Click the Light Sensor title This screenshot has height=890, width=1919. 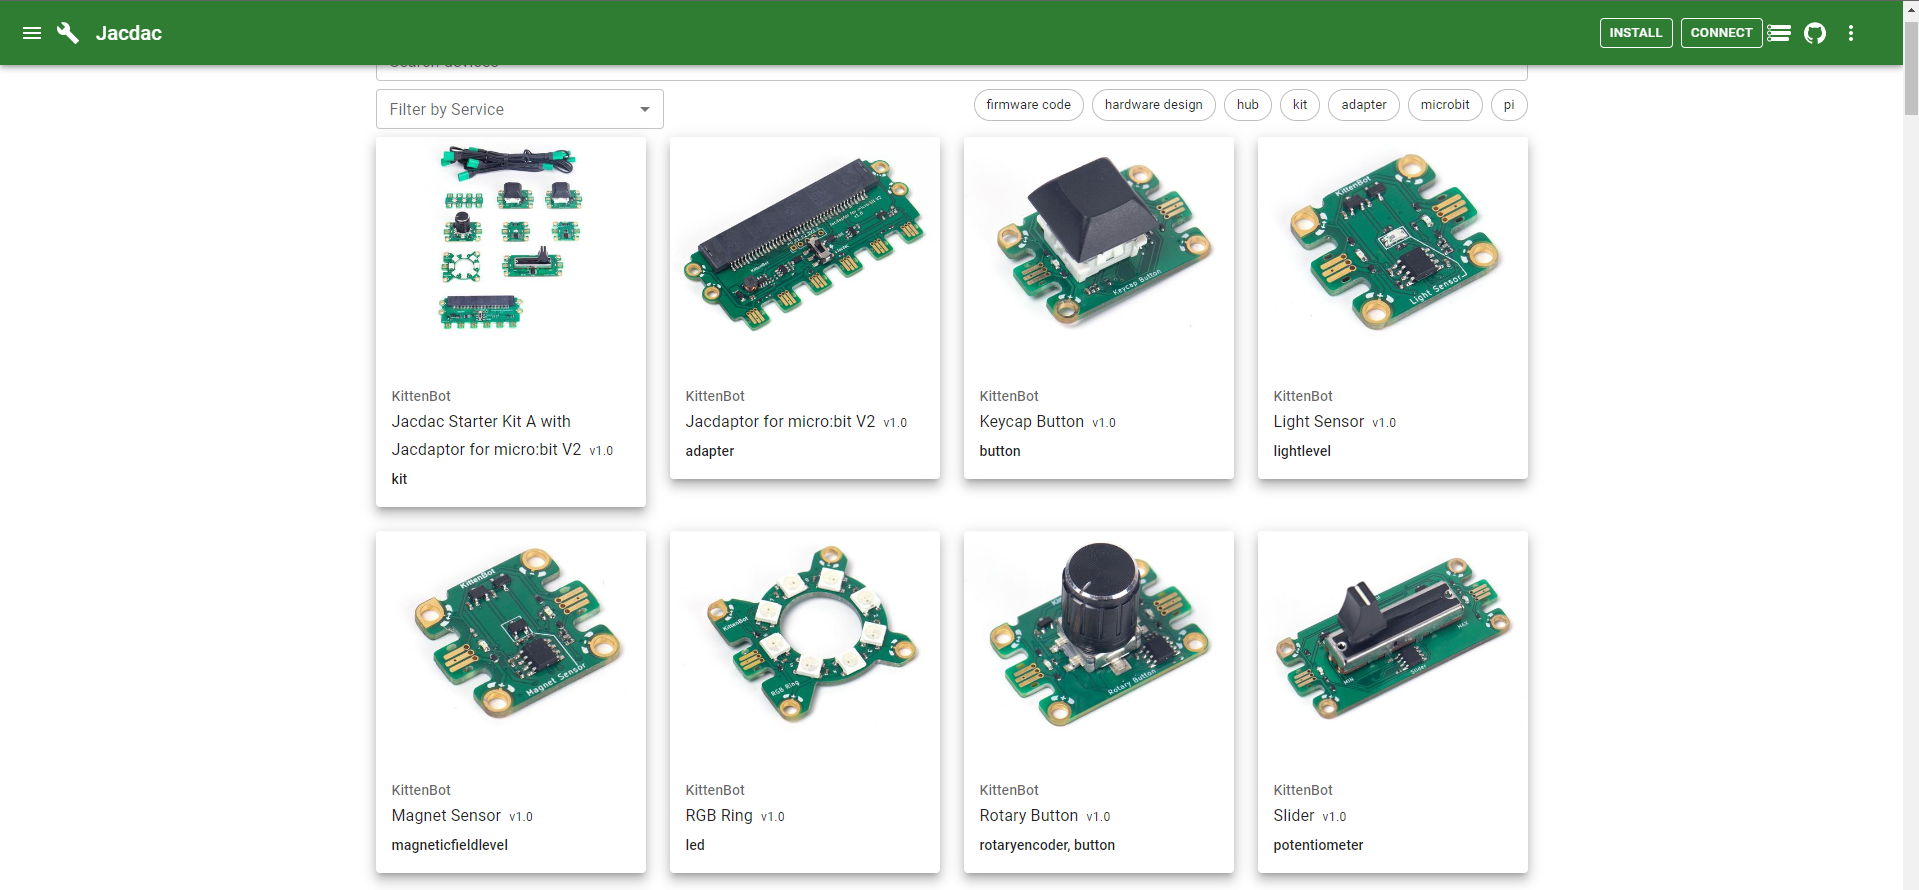1319,422
